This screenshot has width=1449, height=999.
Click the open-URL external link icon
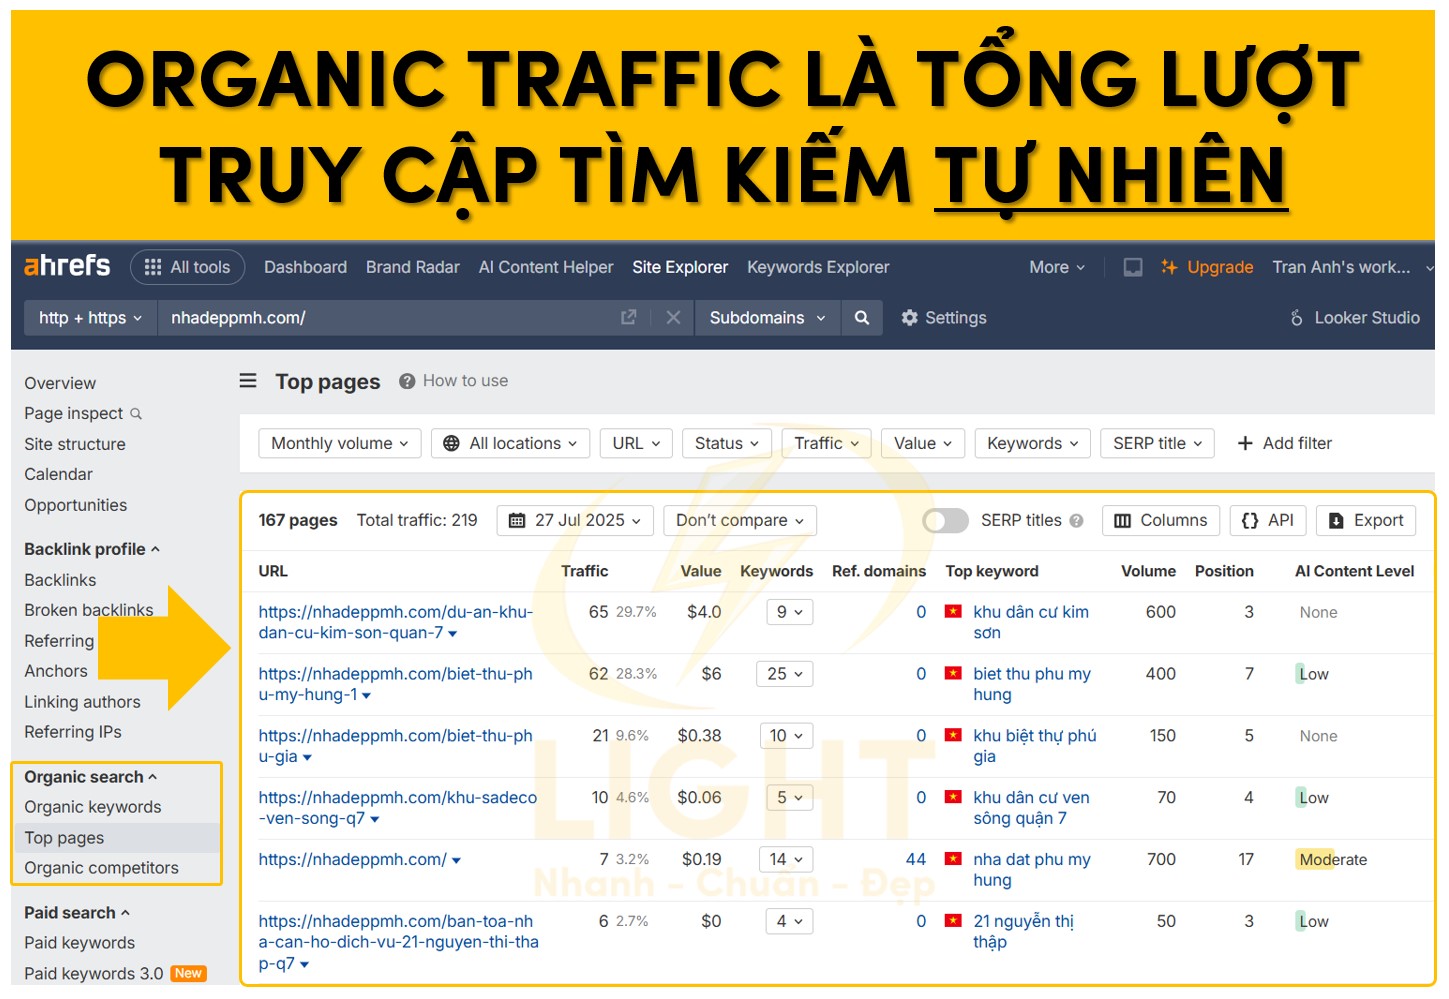click(x=628, y=317)
